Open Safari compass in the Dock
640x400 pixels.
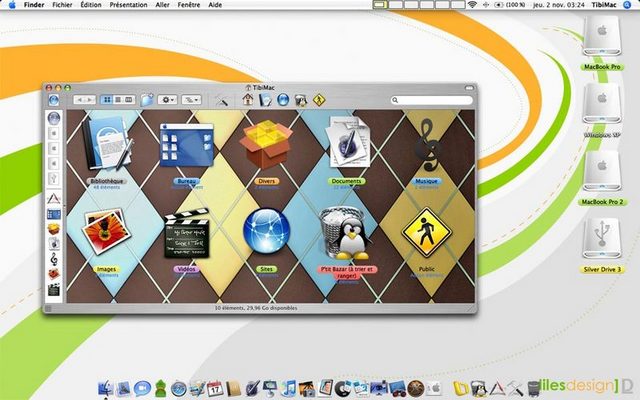[x=179, y=389]
